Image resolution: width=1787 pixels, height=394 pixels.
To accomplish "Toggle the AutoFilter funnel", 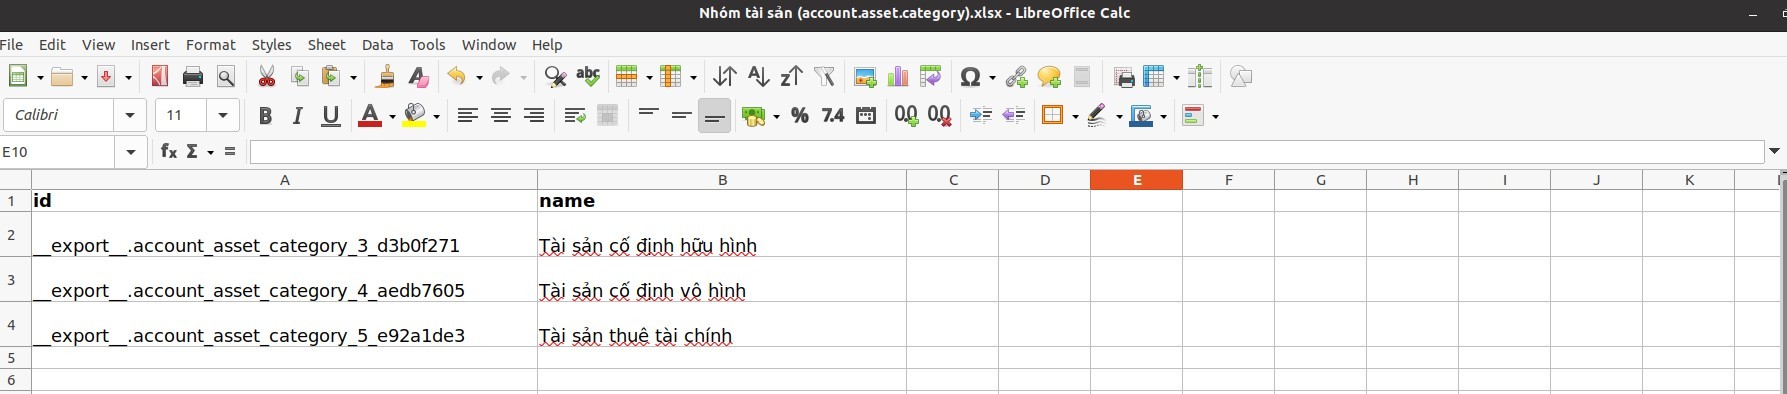I will pyautogui.click(x=824, y=77).
